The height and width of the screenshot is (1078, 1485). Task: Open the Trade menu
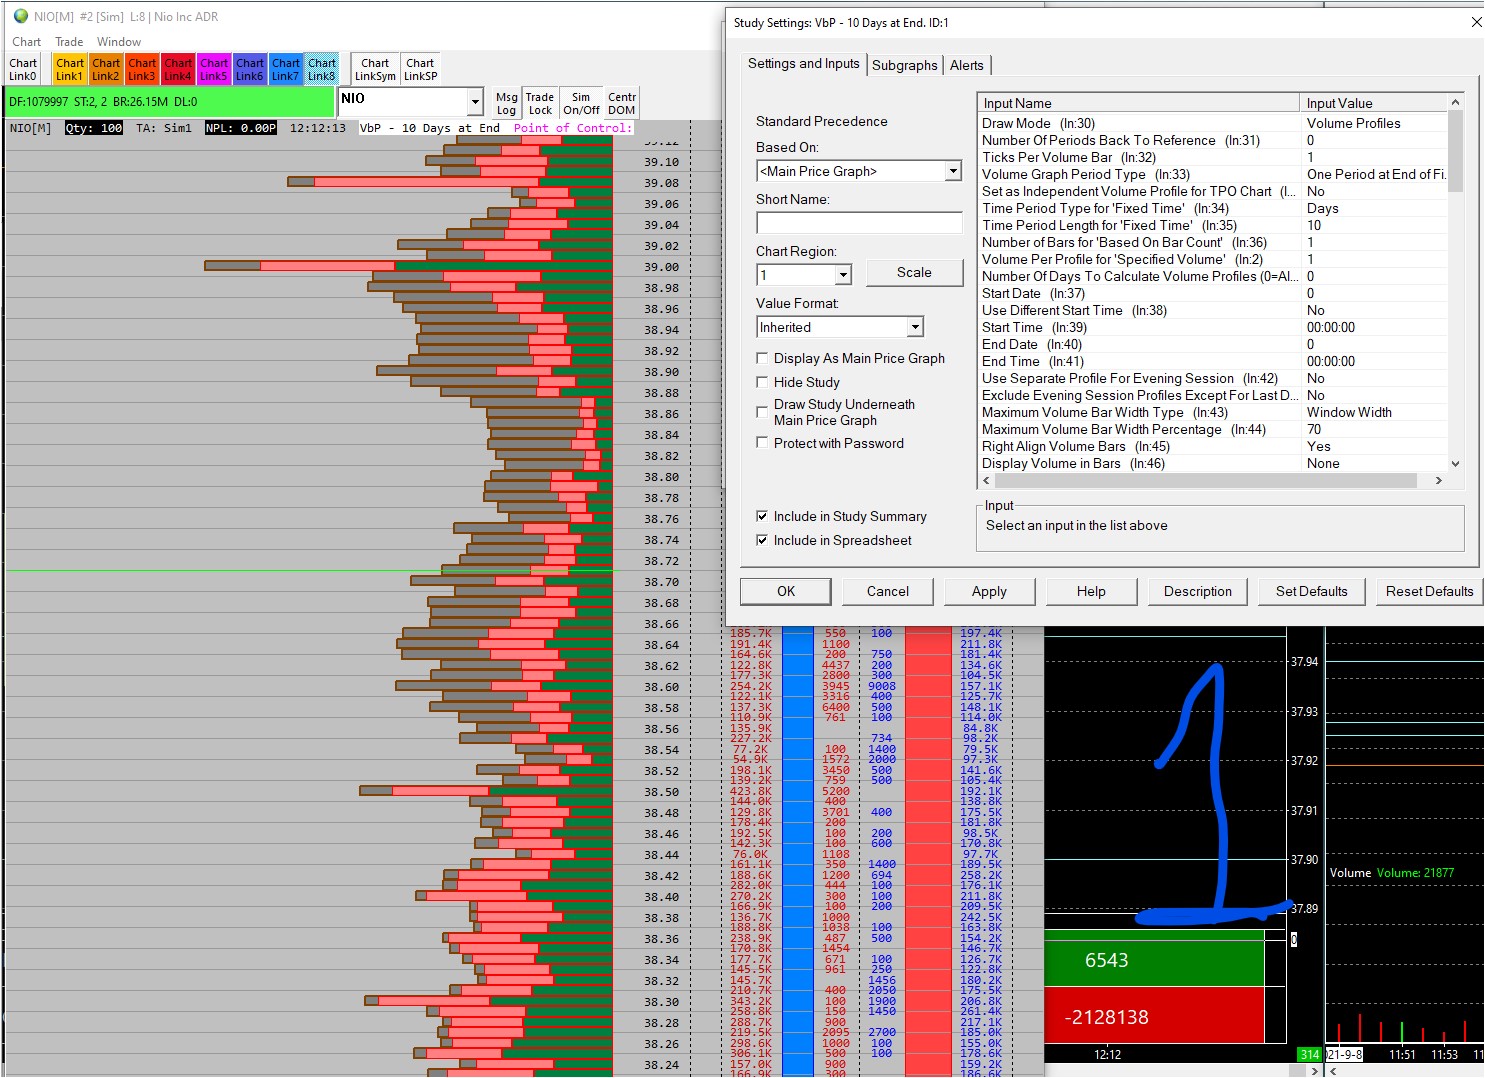click(69, 42)
